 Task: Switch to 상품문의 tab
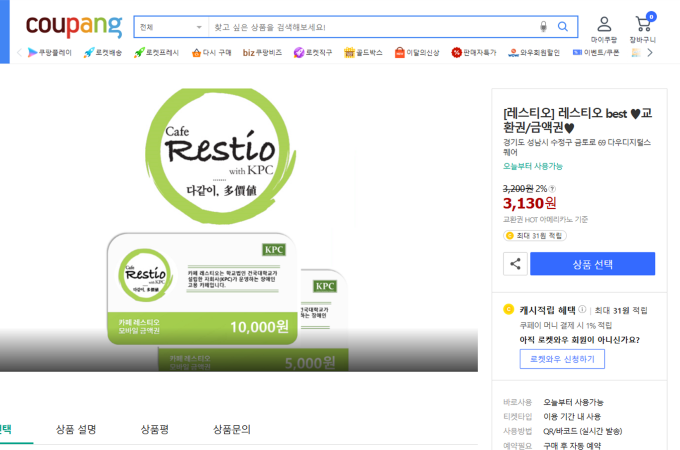(232, 429)
